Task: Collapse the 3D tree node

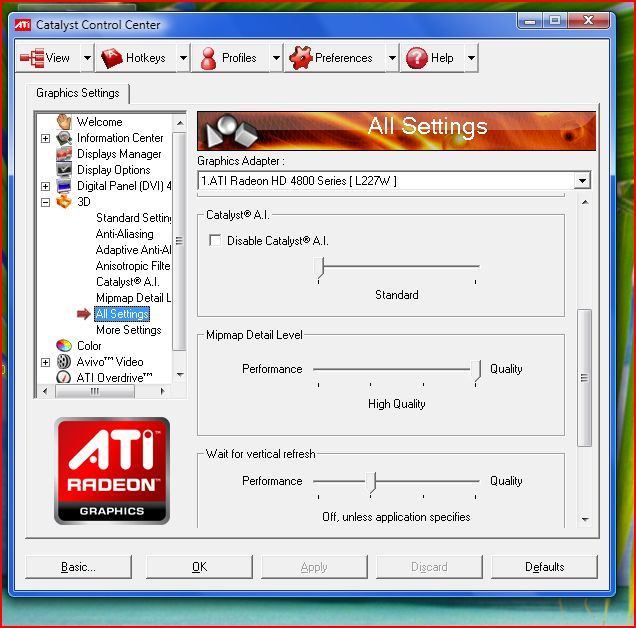Action: [45, 202]
